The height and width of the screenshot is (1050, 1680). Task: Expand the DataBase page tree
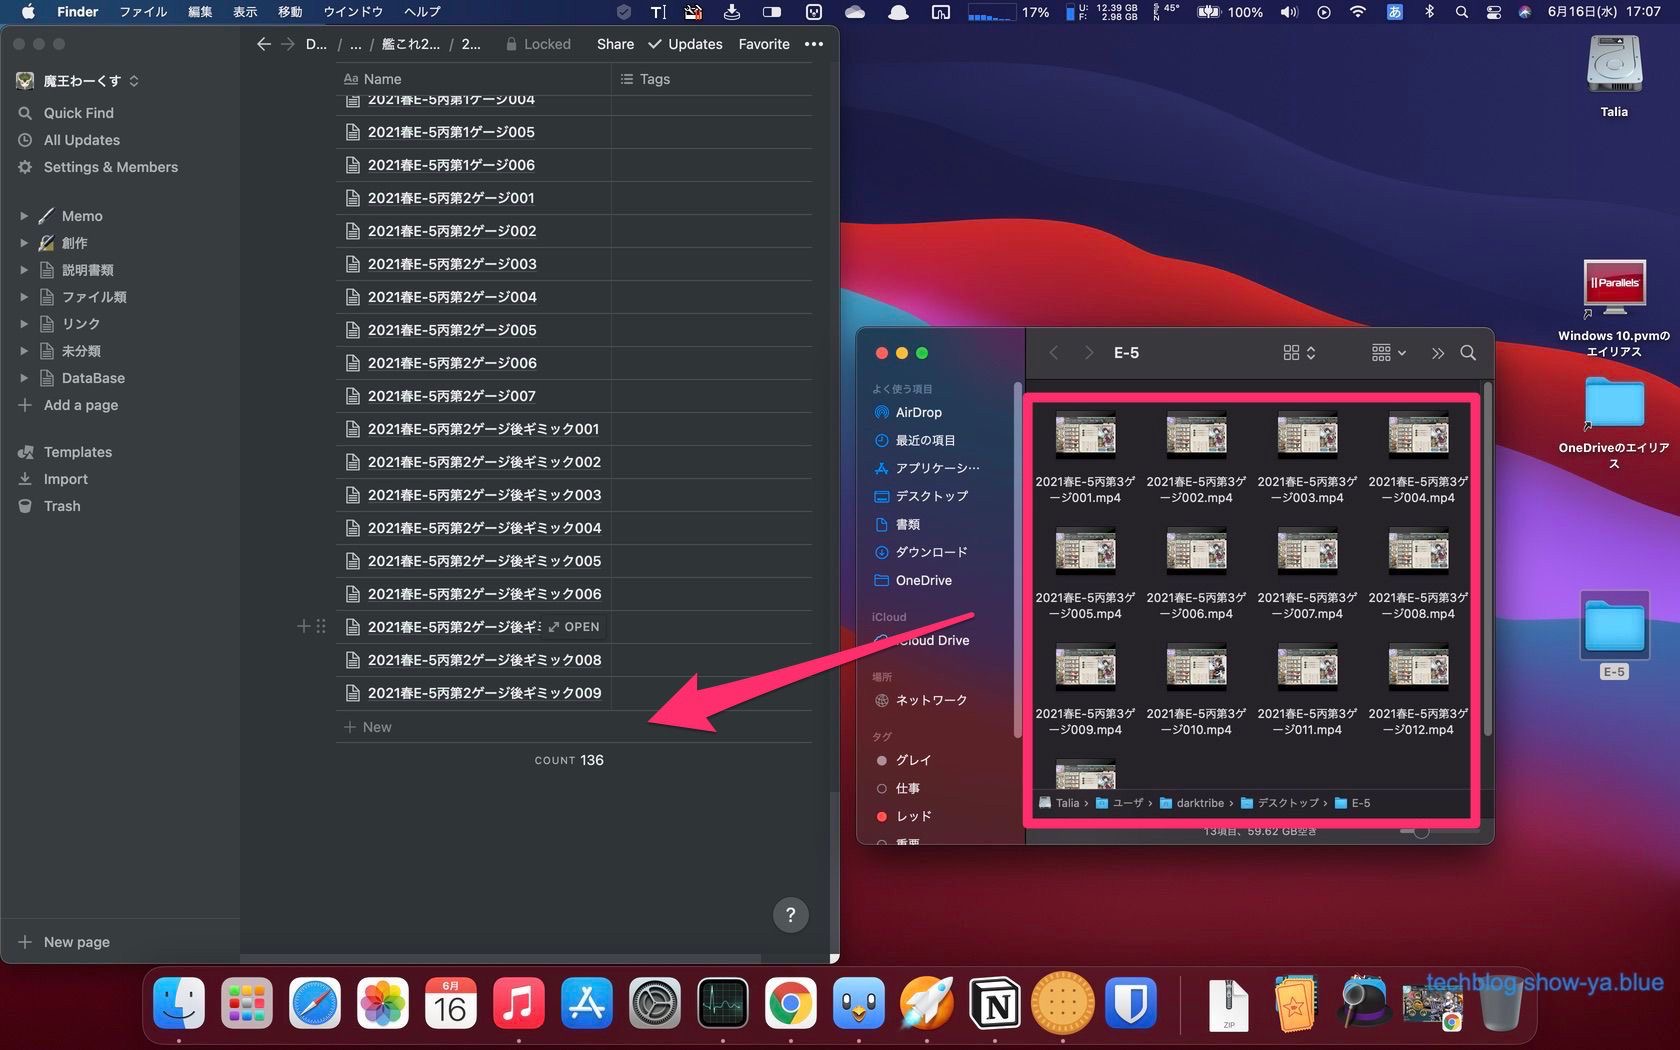coord(24,378)
